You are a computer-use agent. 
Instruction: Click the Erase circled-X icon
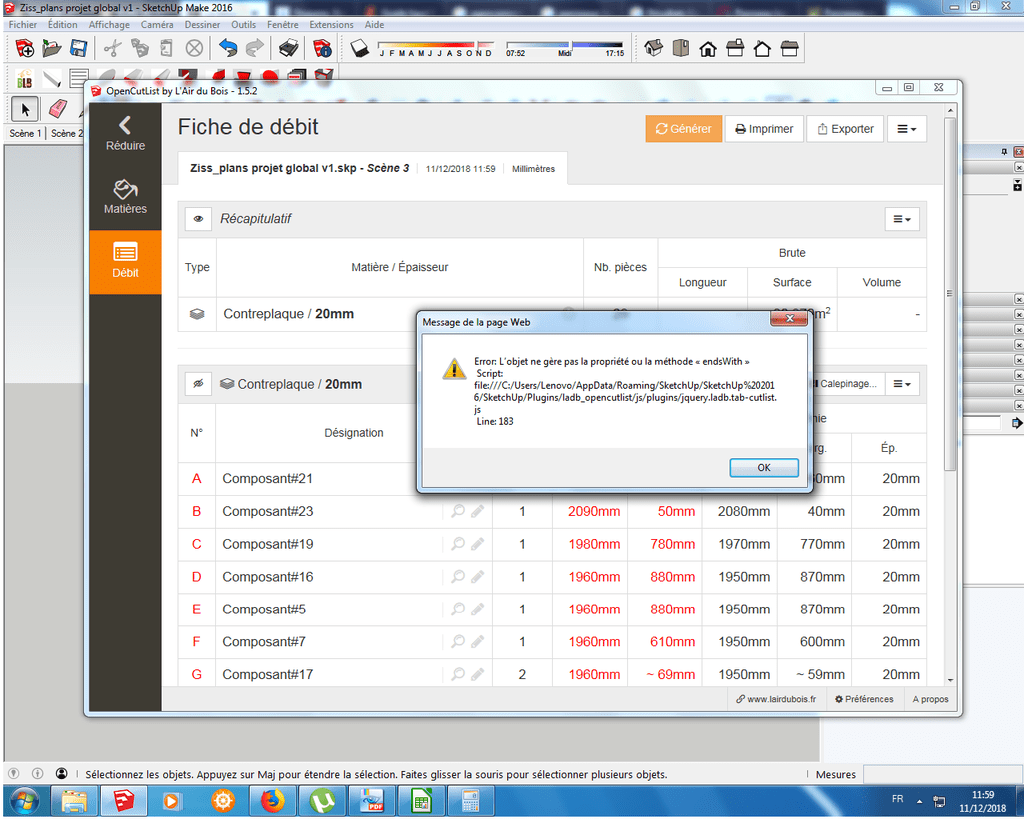194,48
